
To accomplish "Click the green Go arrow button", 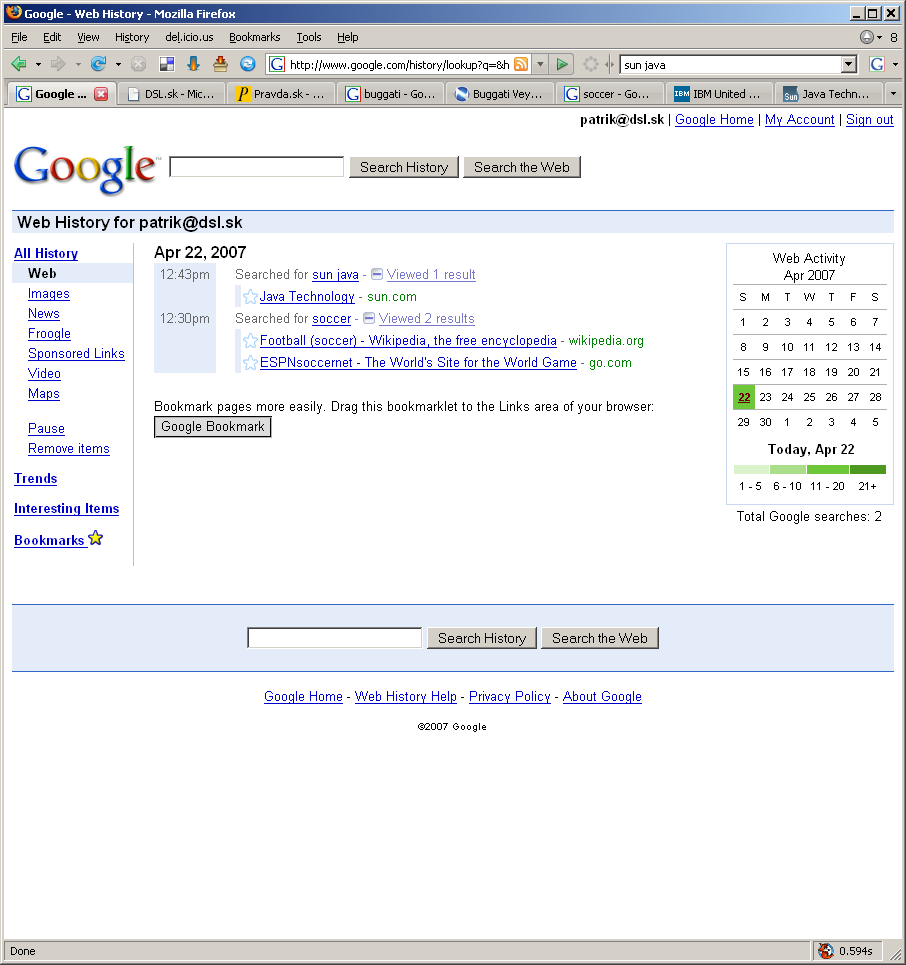I will point(561,64).
